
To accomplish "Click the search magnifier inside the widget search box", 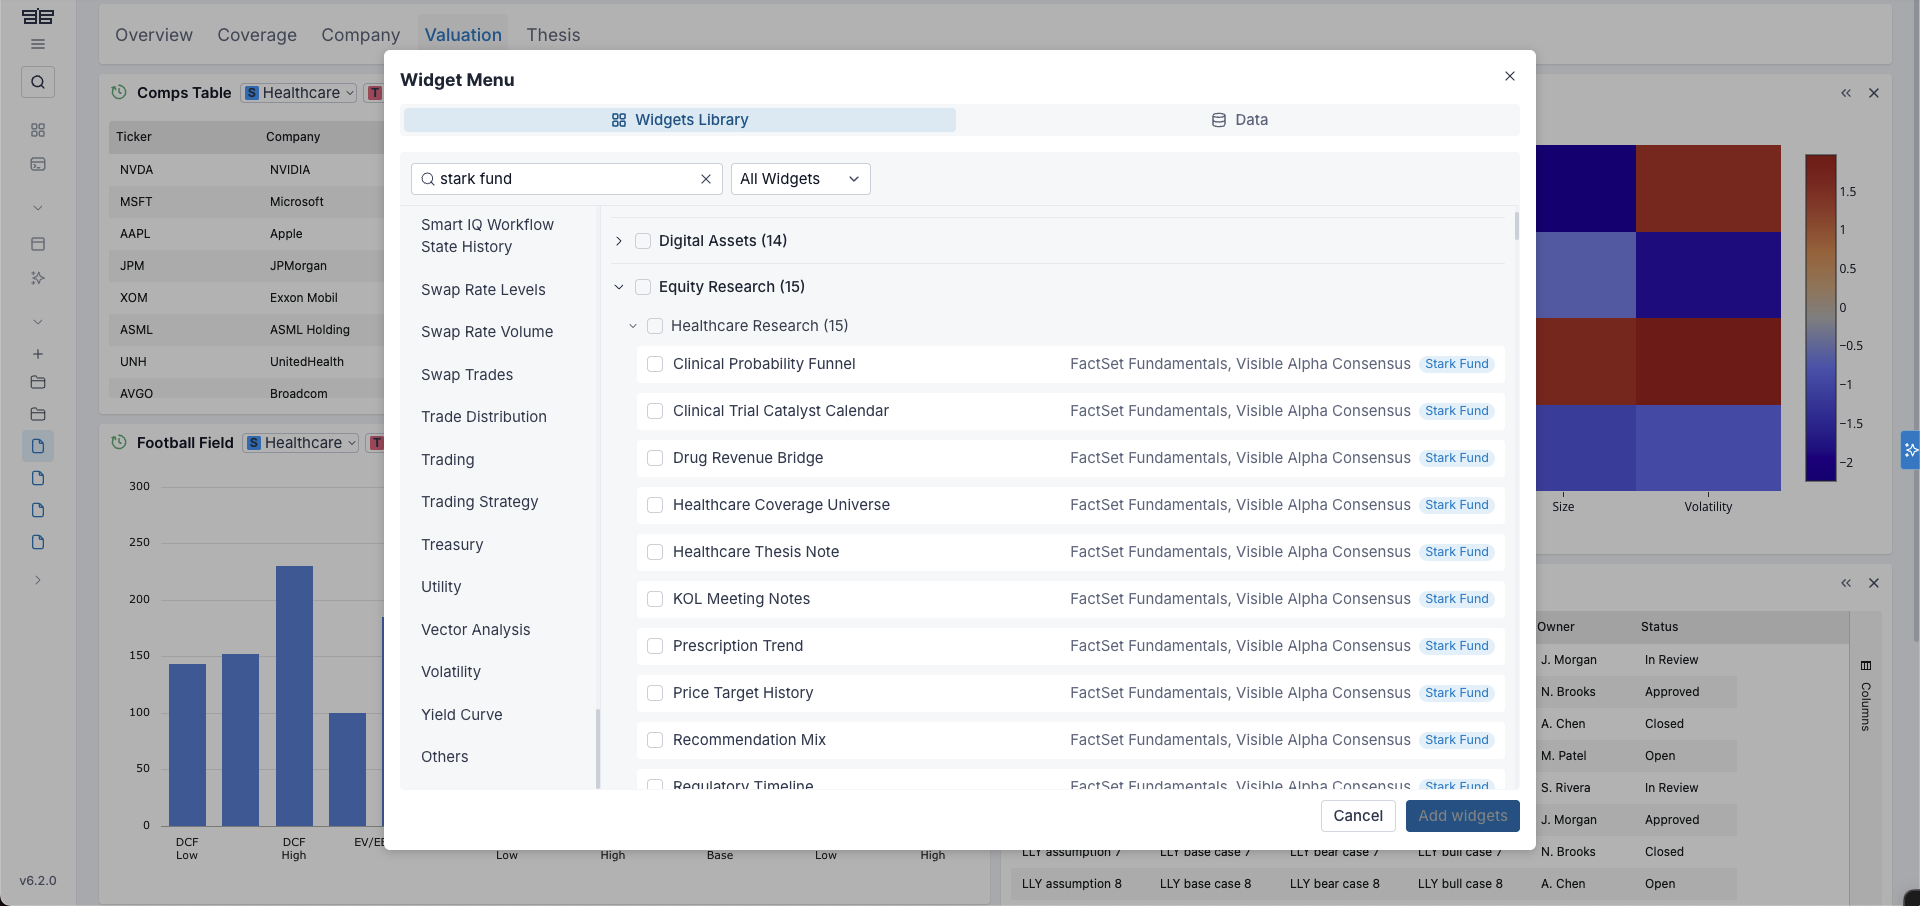I will point(428,179).
